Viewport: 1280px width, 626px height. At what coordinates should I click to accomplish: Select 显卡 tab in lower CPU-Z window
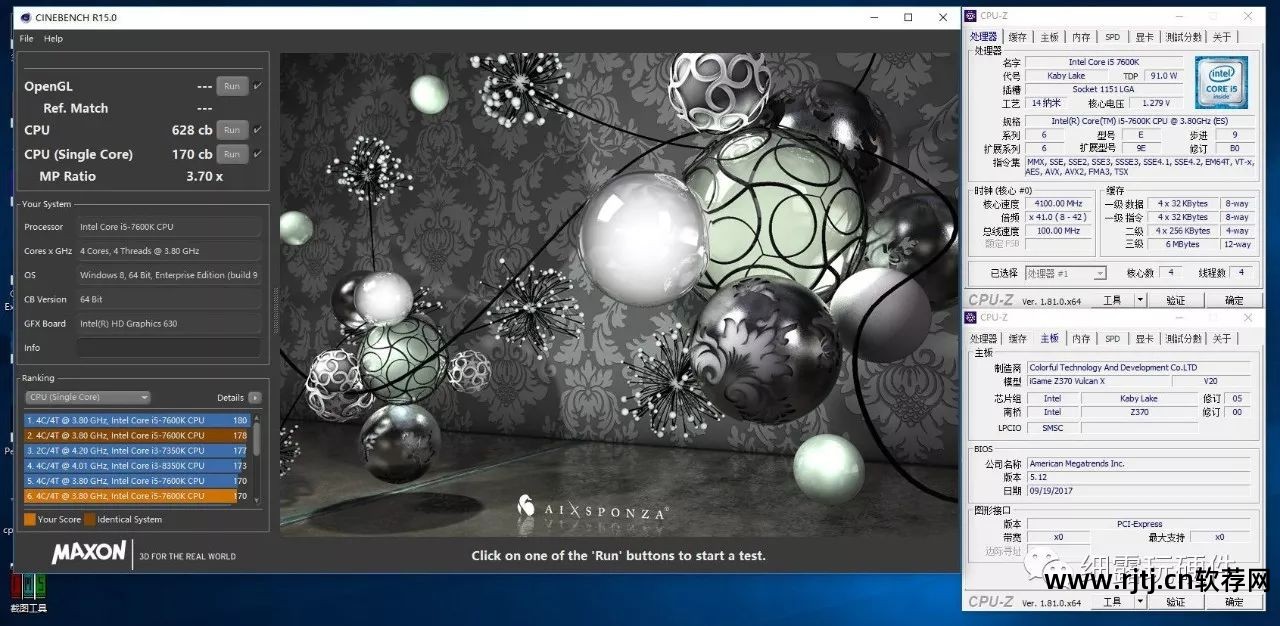click(x=1144, y=339)
